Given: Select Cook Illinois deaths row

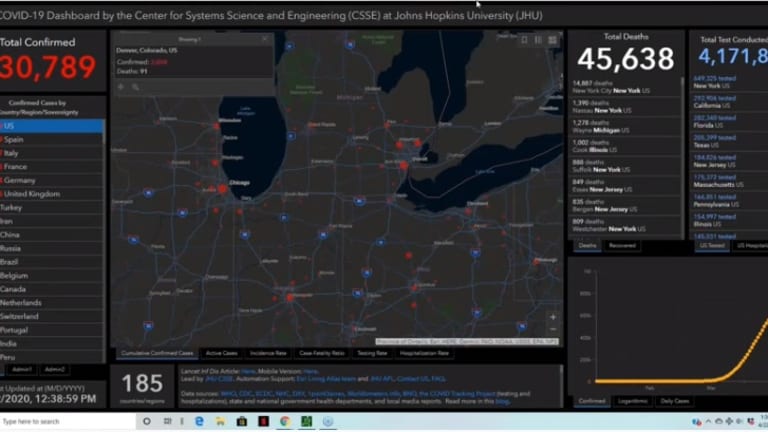Looking at the screenshot, I should pyautogui.click(x=625, y=146).
